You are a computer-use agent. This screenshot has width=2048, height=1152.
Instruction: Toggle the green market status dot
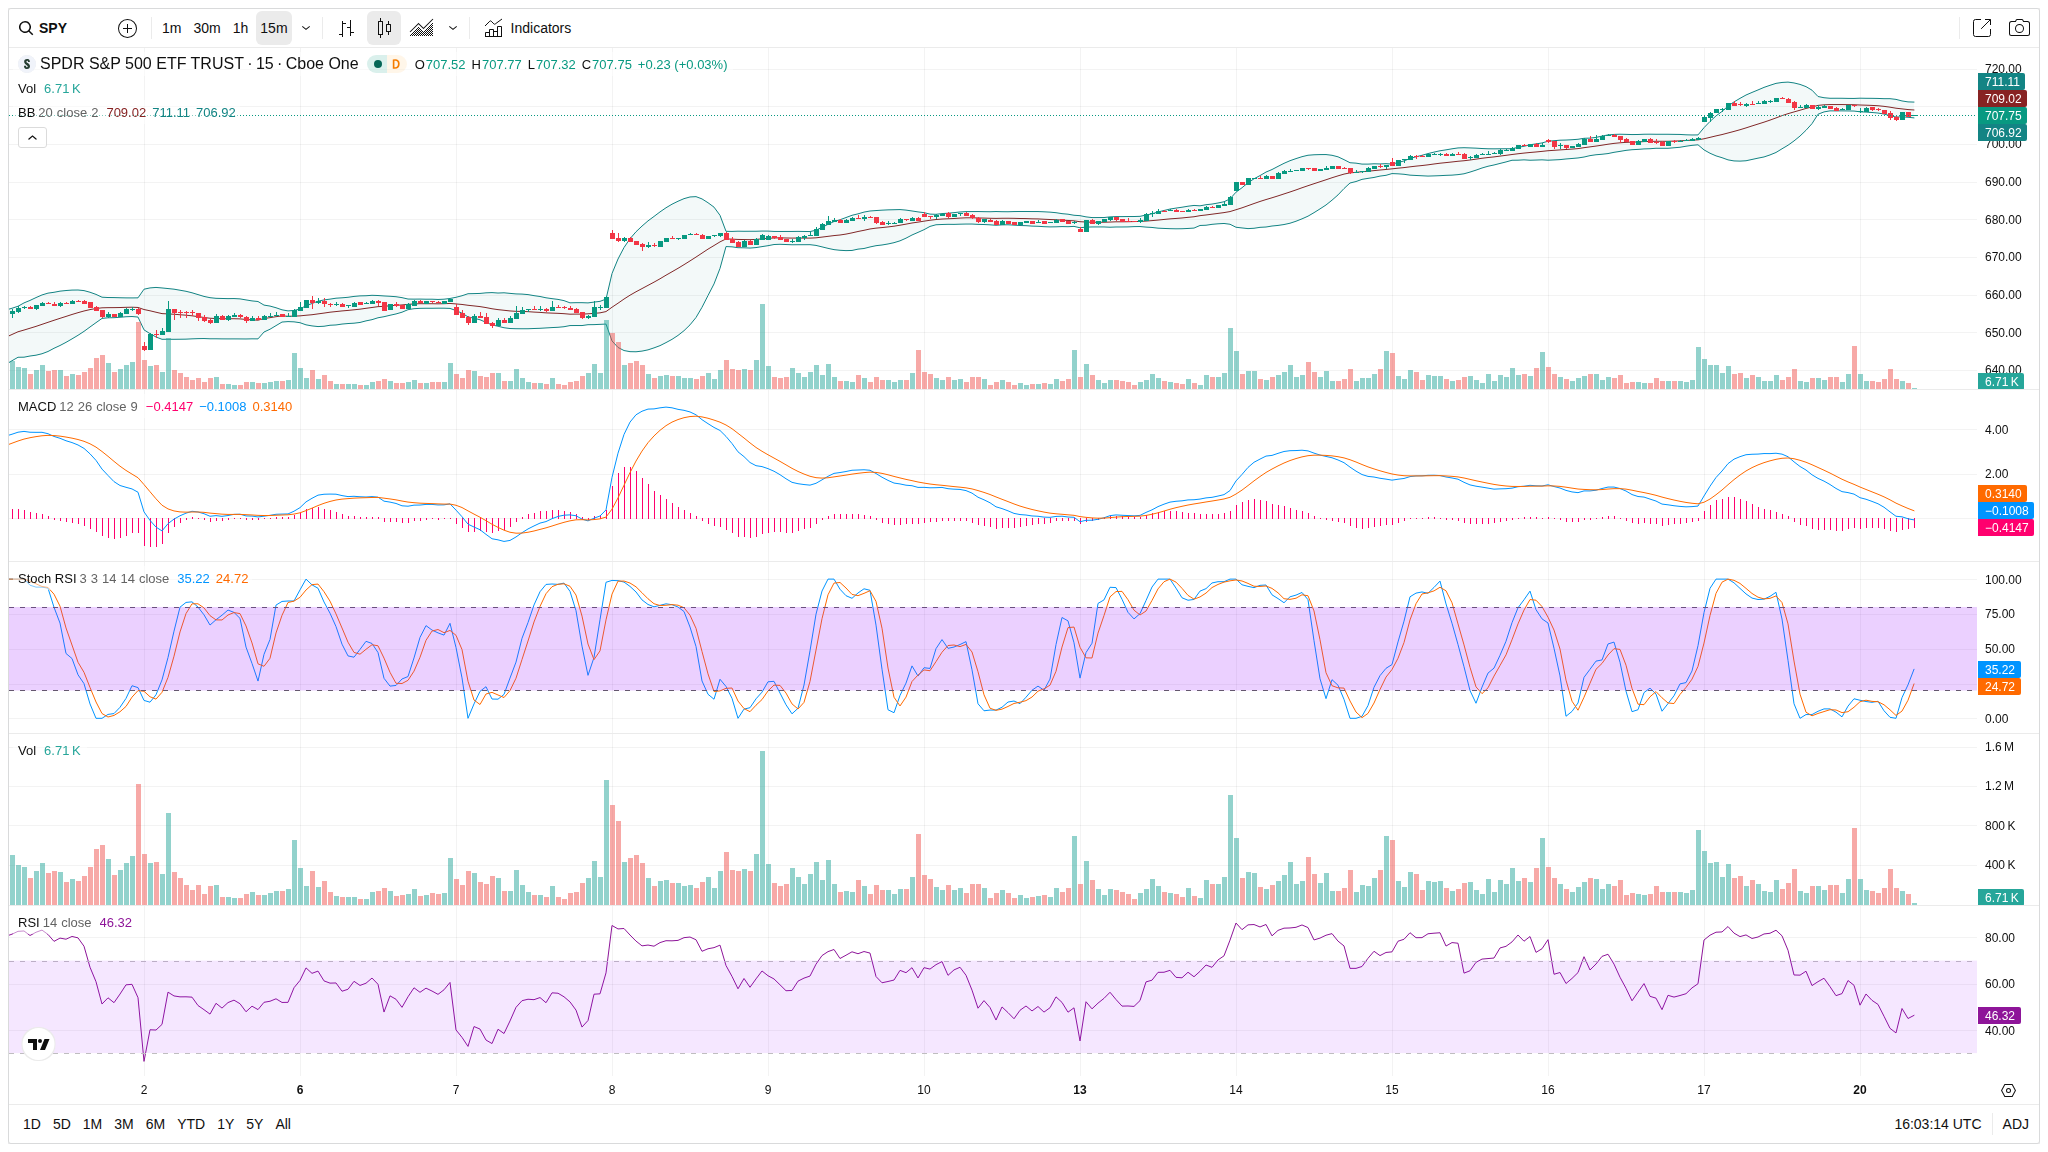pyautogui.click(x=378, y=64)
